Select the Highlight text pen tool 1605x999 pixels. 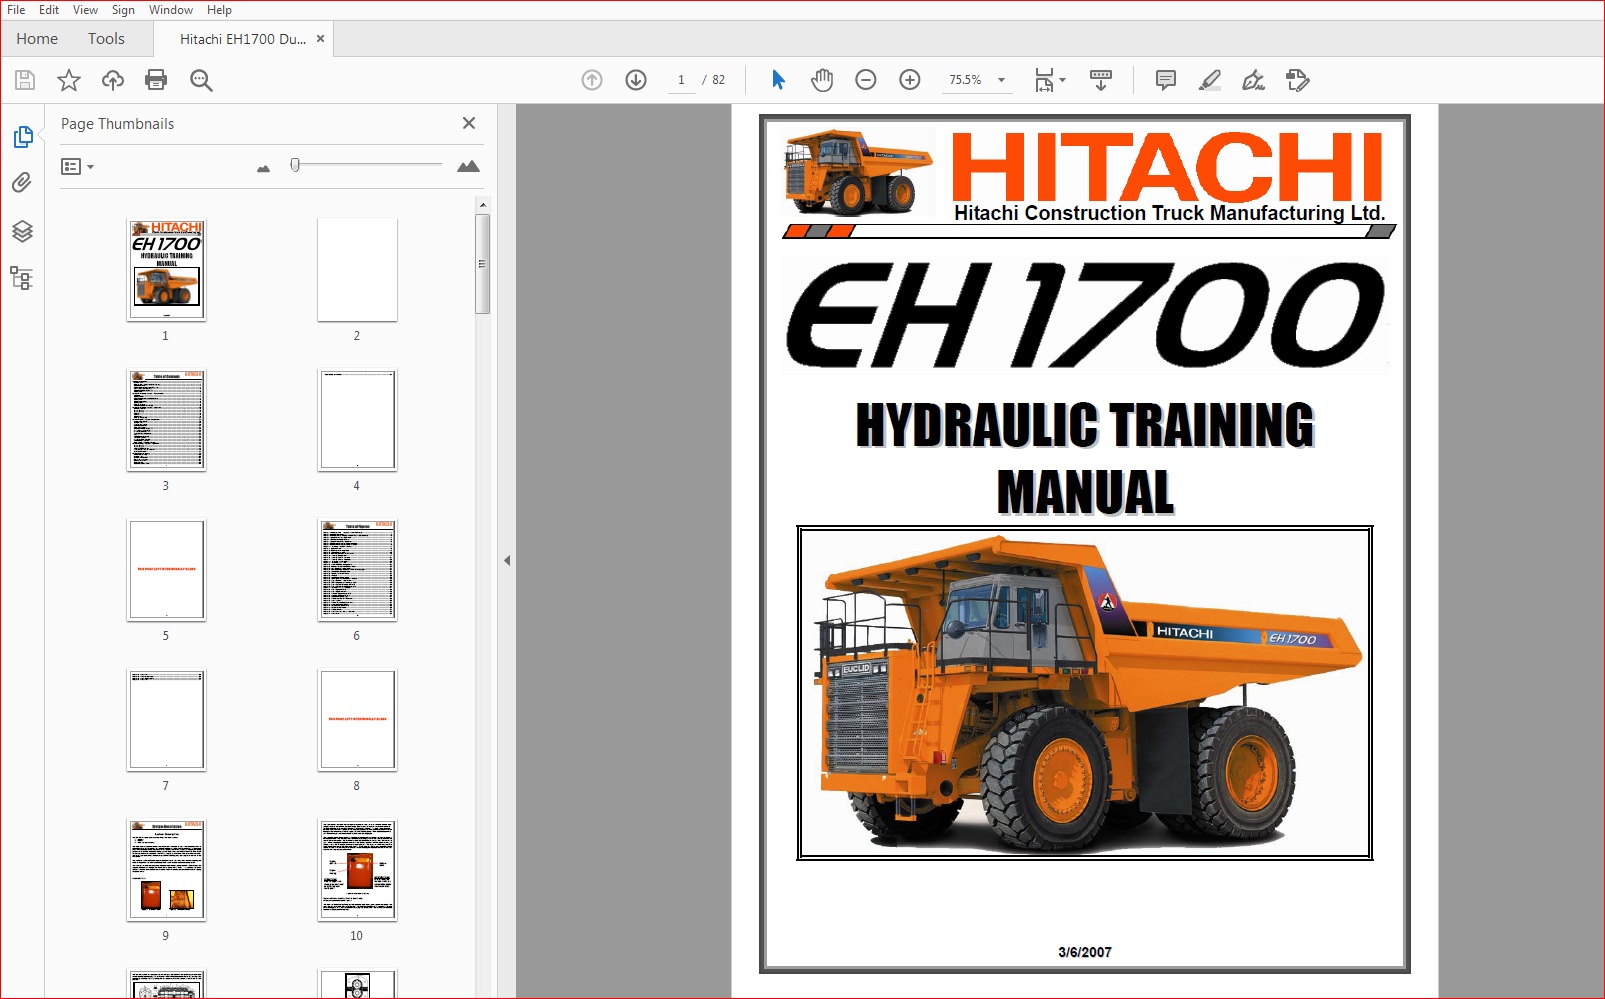pyautogui.click(x=1210, y=80)
